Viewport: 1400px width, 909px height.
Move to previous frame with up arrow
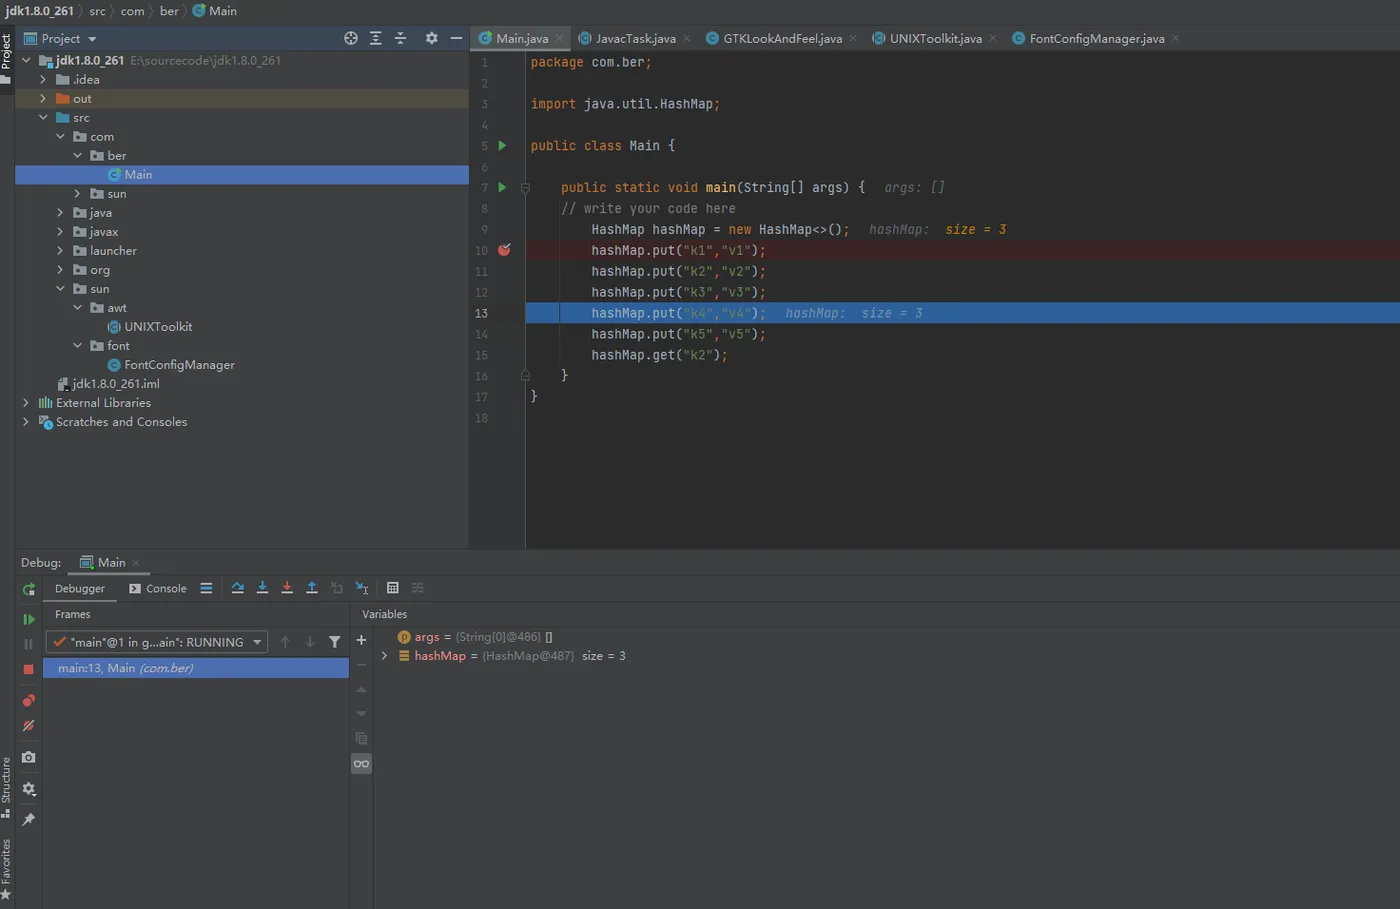(285, 642)
